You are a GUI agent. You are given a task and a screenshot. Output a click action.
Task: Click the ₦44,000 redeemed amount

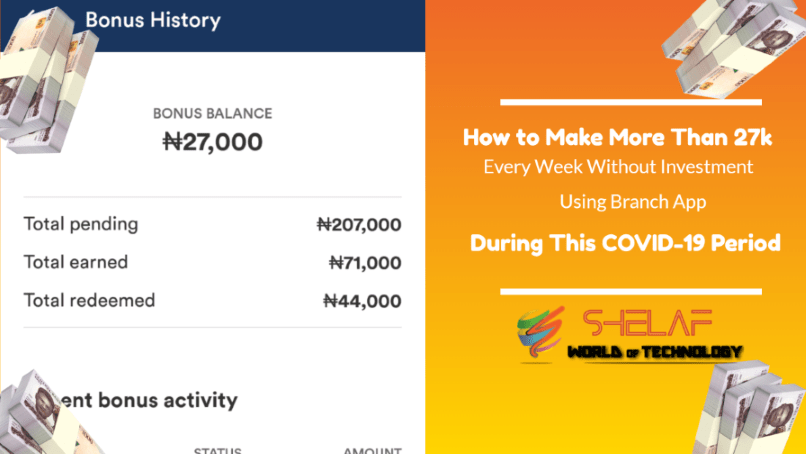point(361,301)
